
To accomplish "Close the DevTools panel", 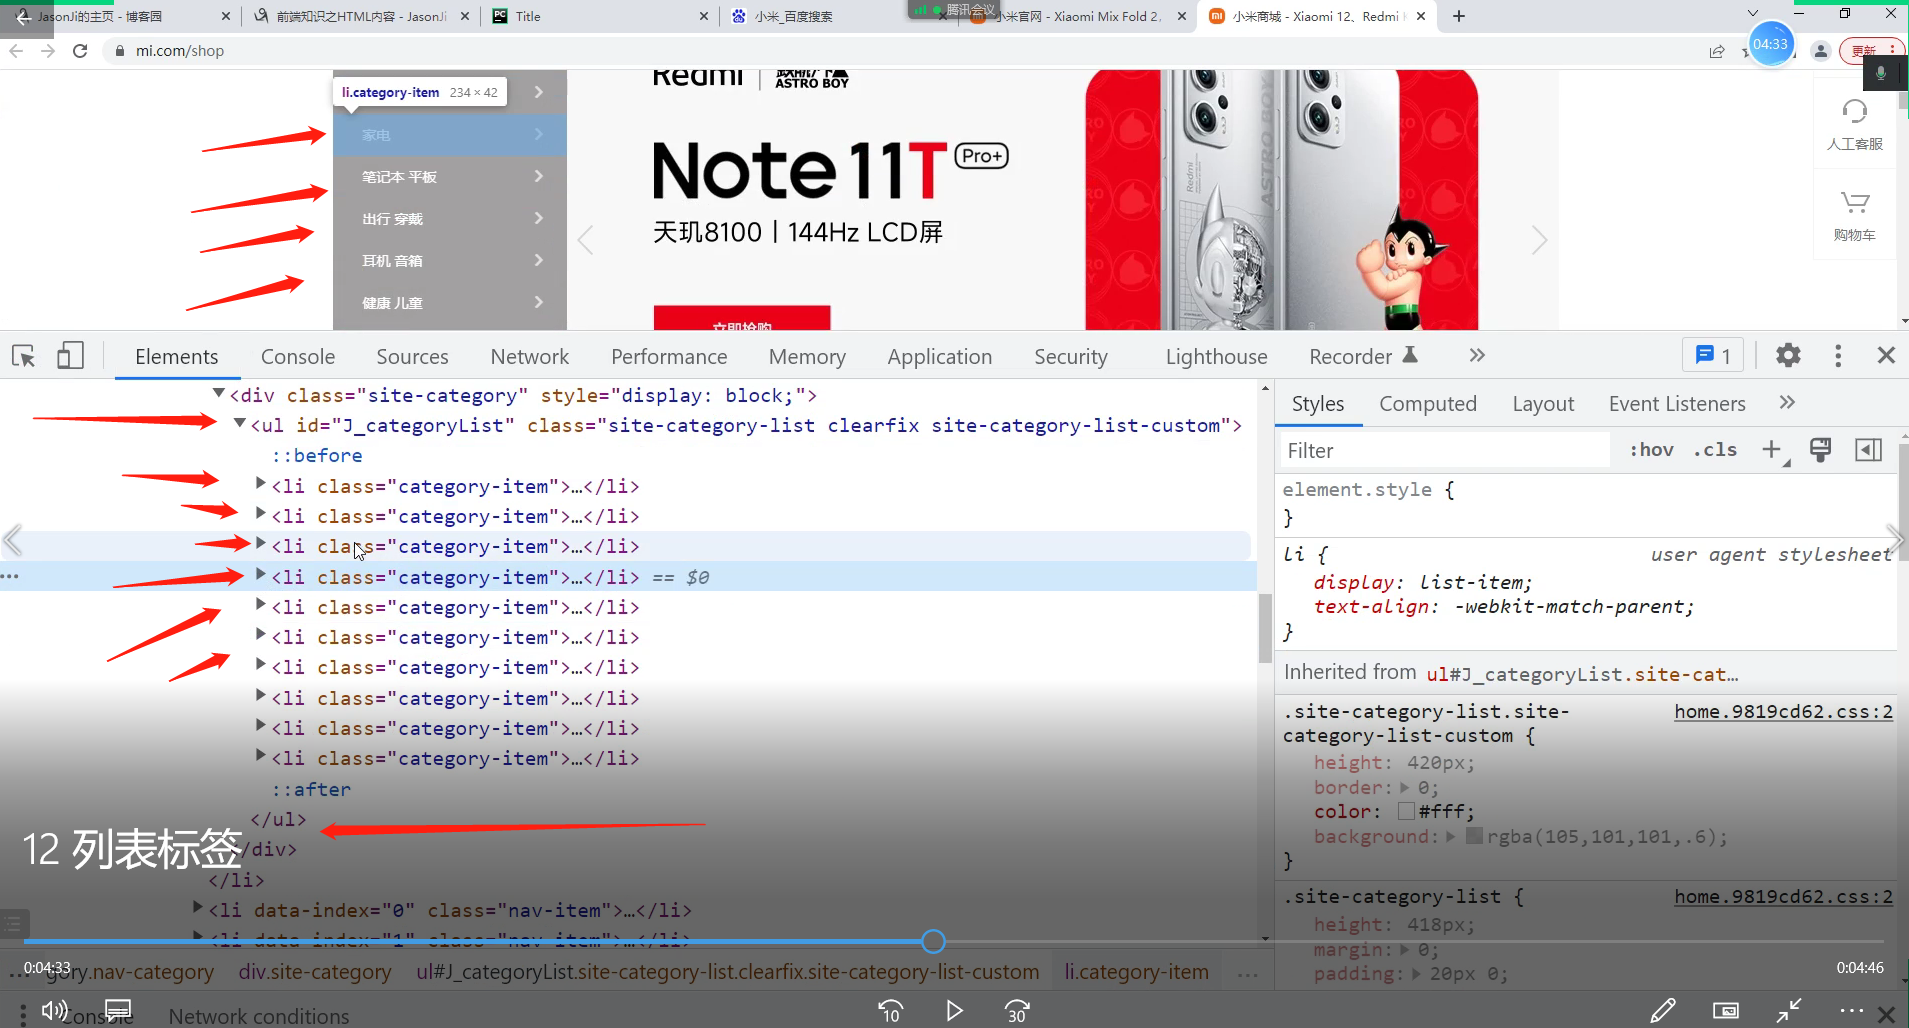I will click(x=1886, y=355).
